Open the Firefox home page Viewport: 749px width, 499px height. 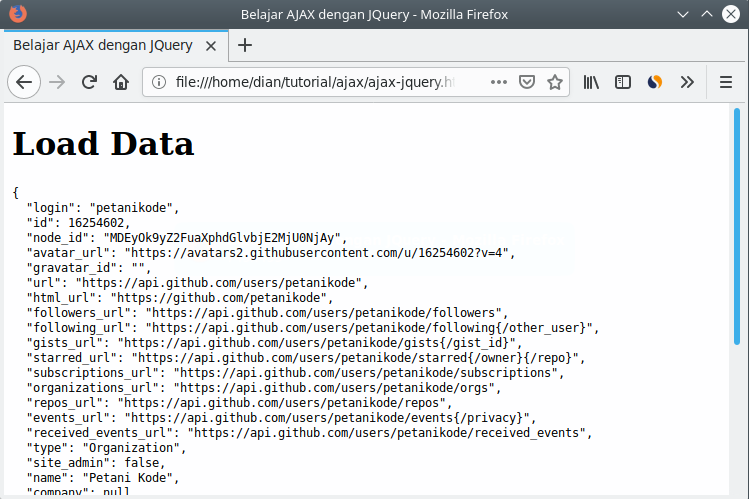[x=121, y=82]
